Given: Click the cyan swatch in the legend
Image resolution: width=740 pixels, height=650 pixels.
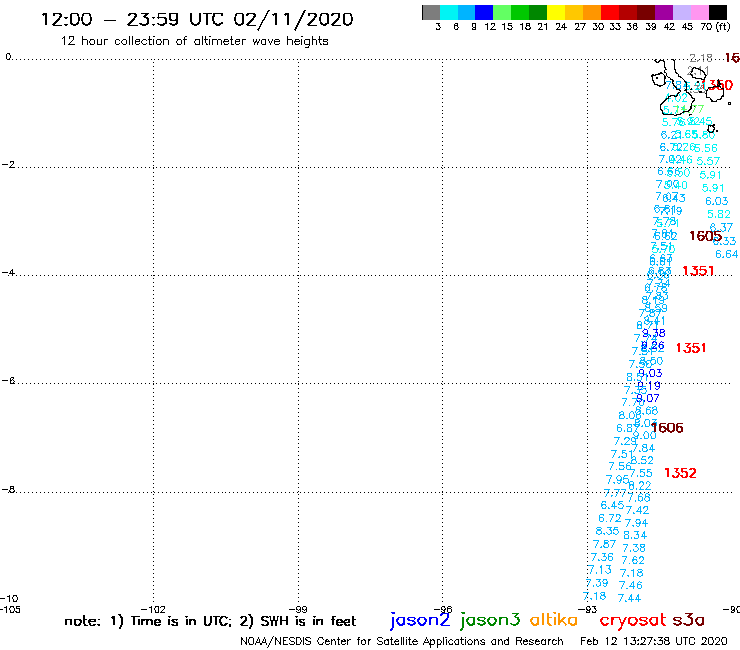Looking at the screenshot, I should click(x=449, y=12).
